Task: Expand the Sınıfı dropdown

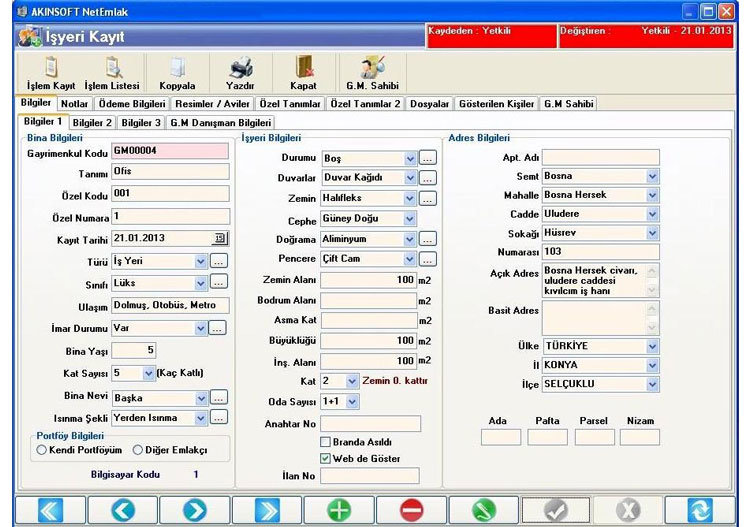Action: pos(200,283)
